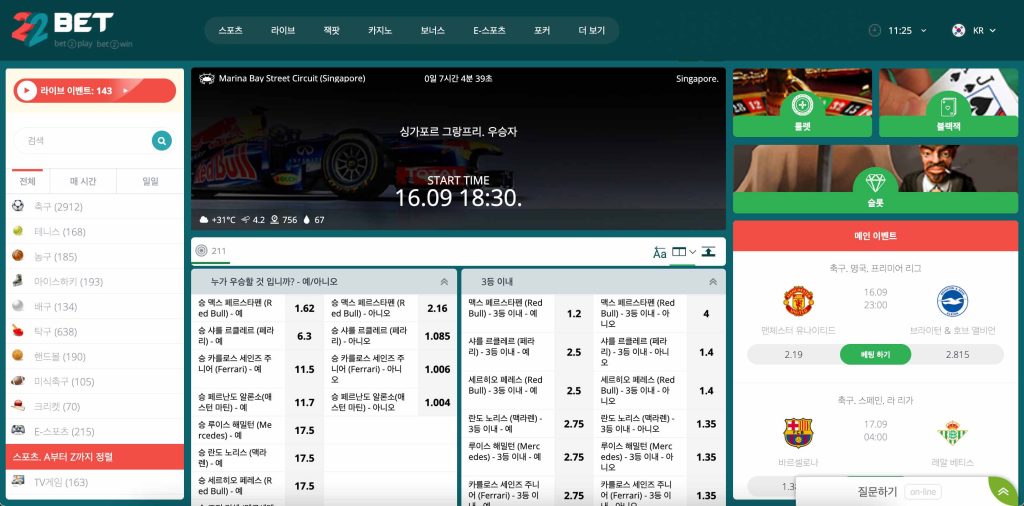1024x506 pixels.
Task: Open the 슬롯 diamond icon
Action: pyautogui.click(x=875, y=181)
